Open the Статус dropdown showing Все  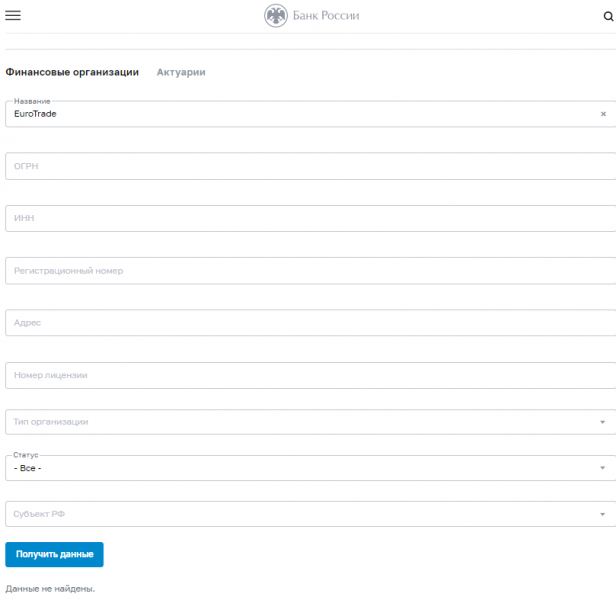(310, 468)
